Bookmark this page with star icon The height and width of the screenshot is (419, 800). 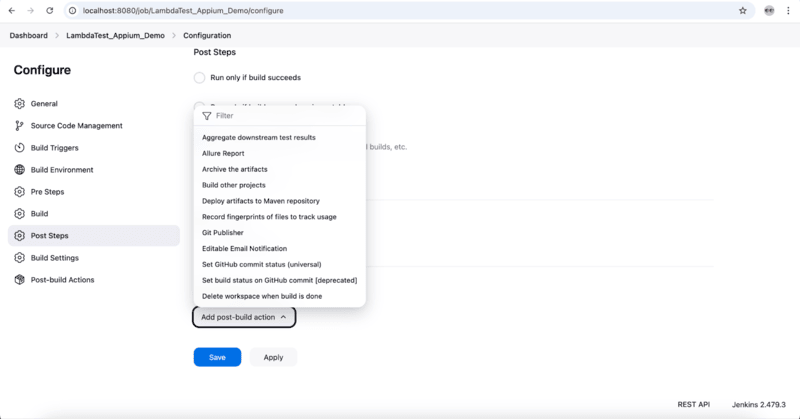pyautogui.click(x=743, y=11)
